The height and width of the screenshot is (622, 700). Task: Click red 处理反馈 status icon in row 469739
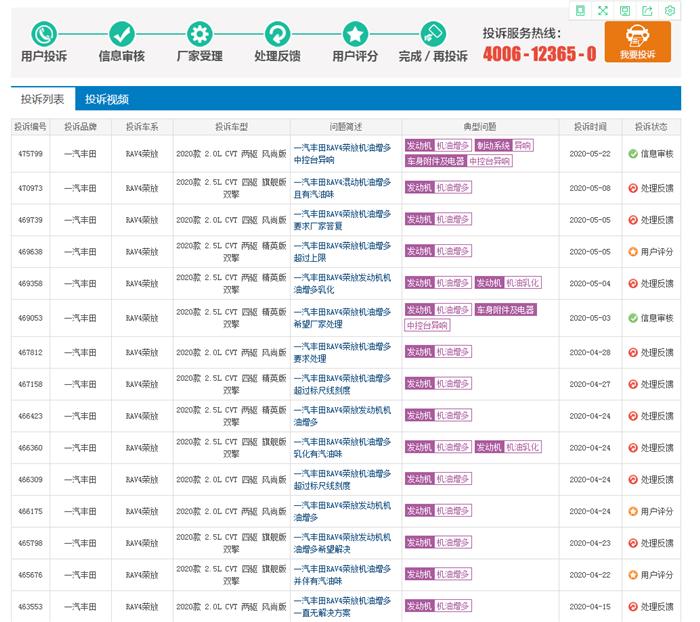(633, 220)
